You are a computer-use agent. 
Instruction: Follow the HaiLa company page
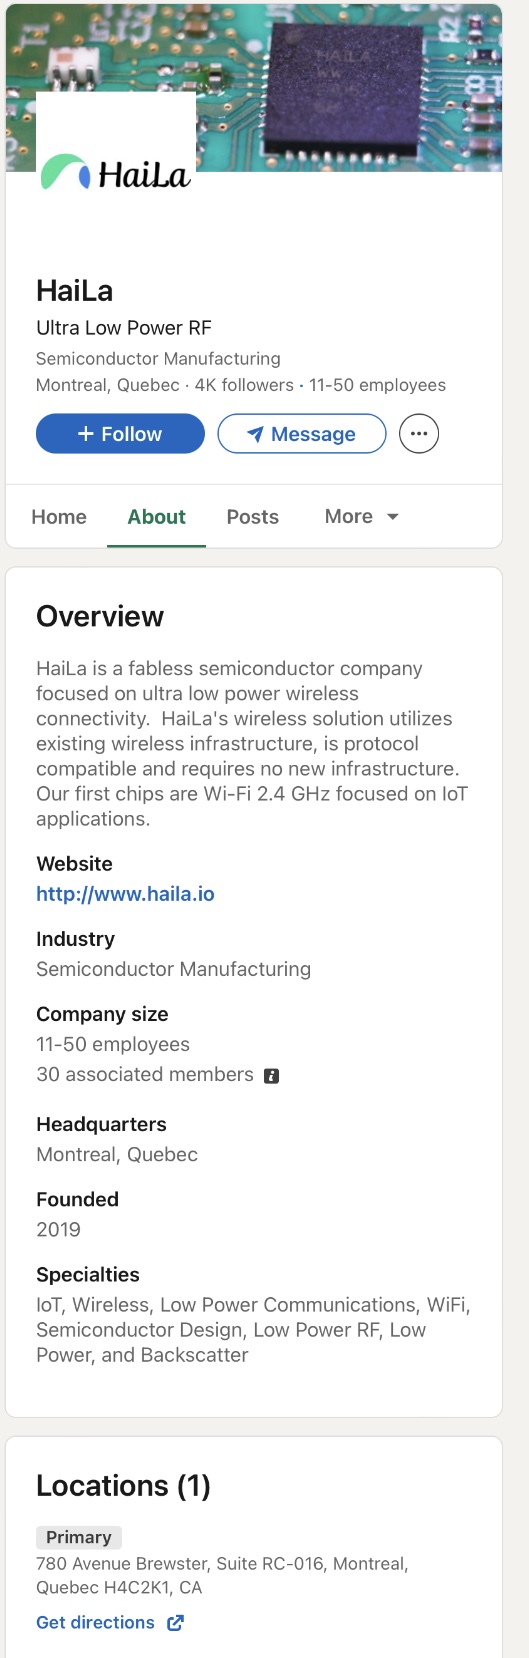[x=120, y=434]
